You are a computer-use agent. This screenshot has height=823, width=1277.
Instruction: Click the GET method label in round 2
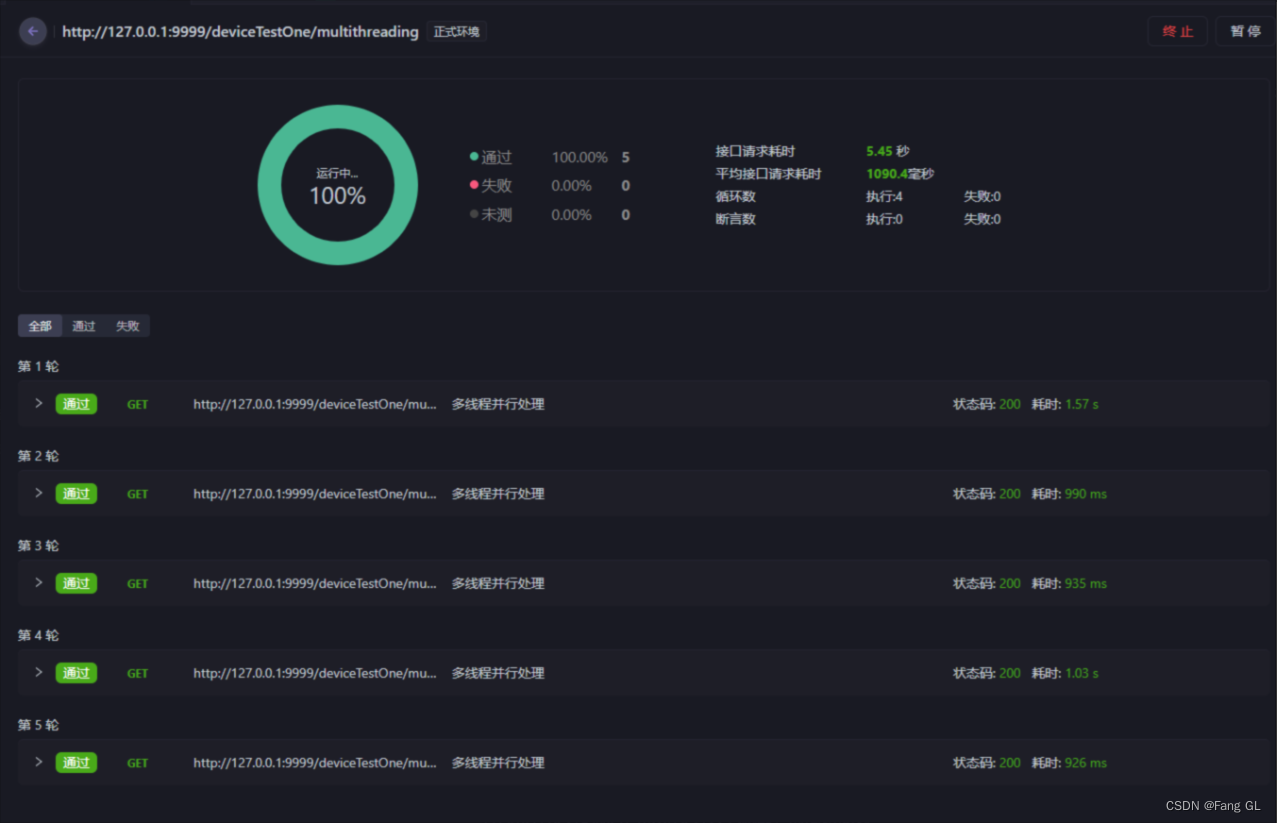tap(137, 494)
